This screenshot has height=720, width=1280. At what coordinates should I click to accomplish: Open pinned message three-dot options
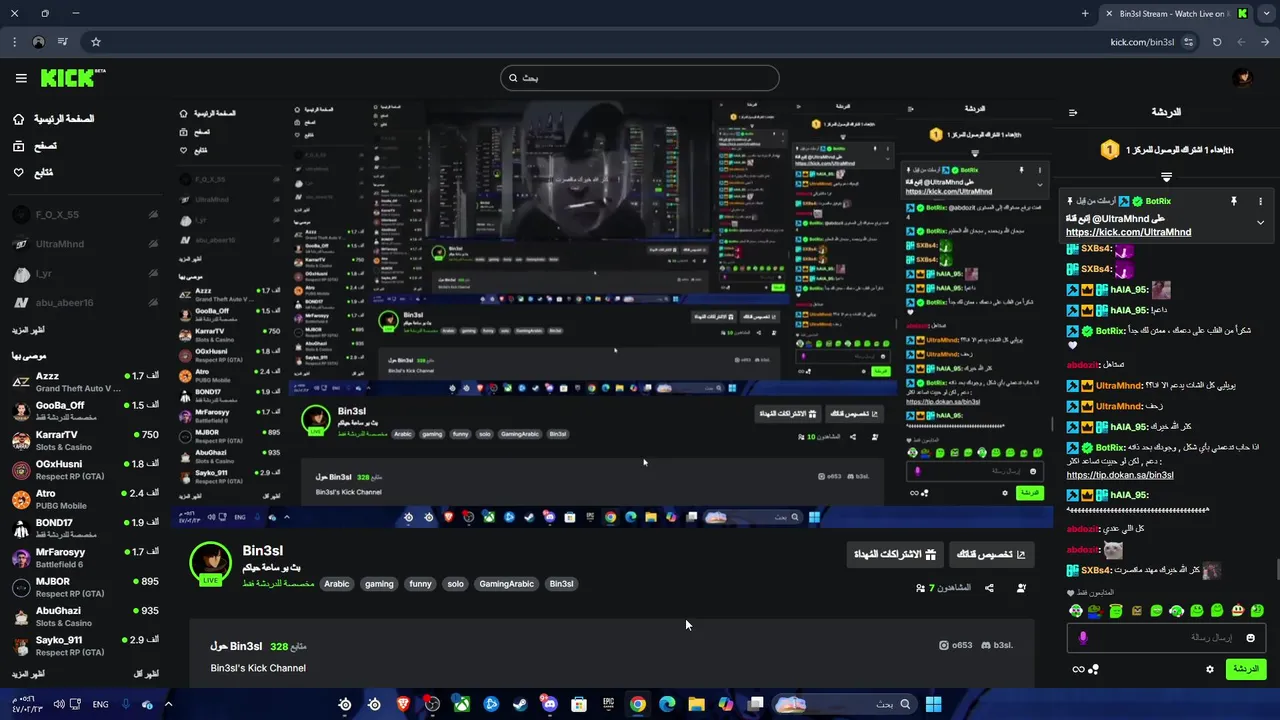1260,201
